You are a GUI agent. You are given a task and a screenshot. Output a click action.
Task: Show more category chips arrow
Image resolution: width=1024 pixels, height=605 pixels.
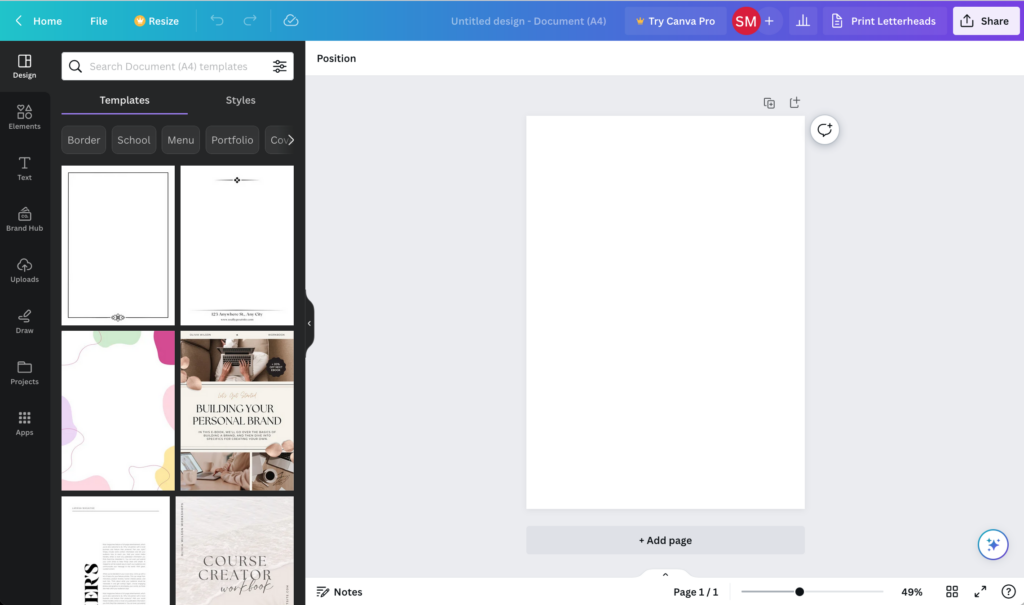(x=291, y=140)
